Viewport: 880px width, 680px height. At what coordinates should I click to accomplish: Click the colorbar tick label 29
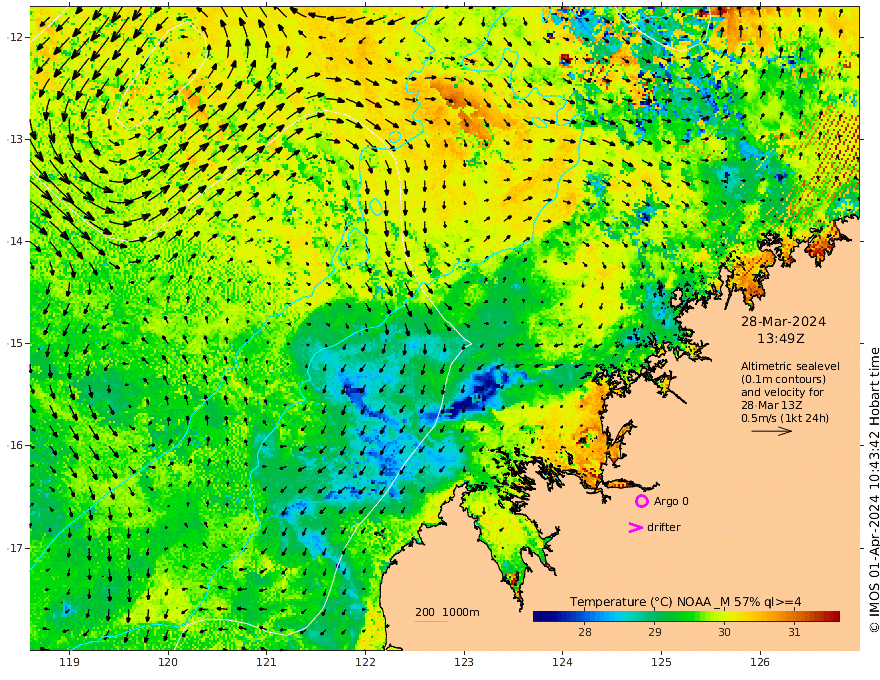coord(654,632)
